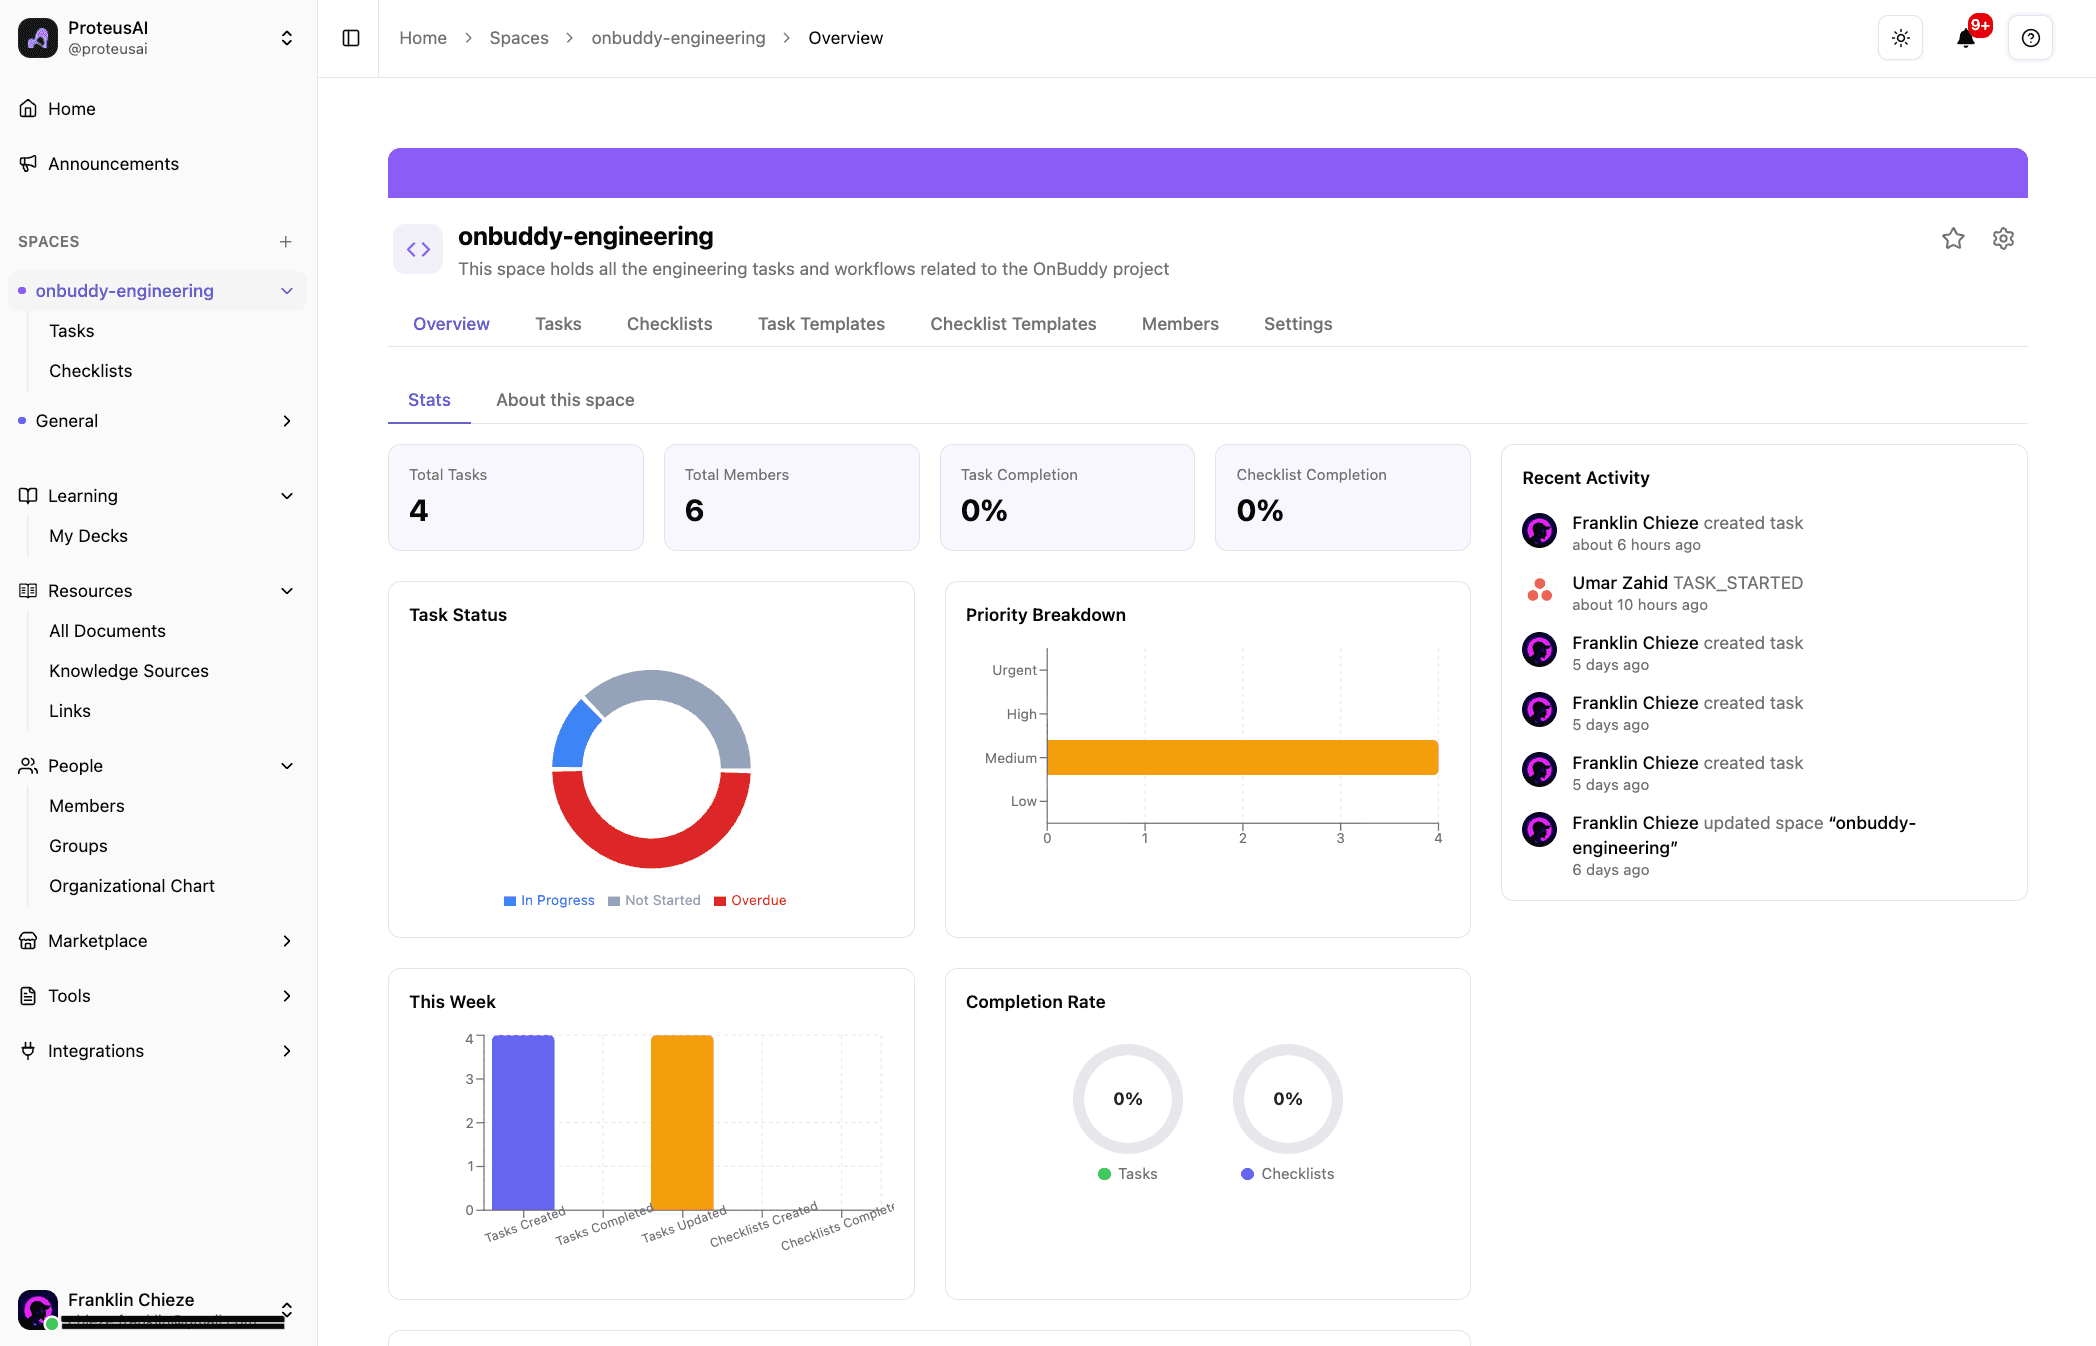Open Organizational Chart in sidebar
Image resolution: width=2096 pixels, height=1346 pixels.
tap(132, 886)
